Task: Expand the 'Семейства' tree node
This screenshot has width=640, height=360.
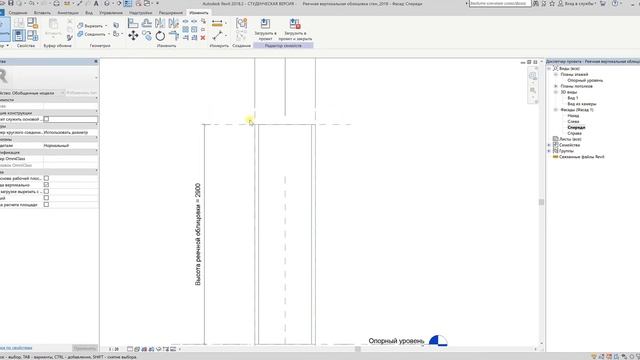Action: [549, 145]
